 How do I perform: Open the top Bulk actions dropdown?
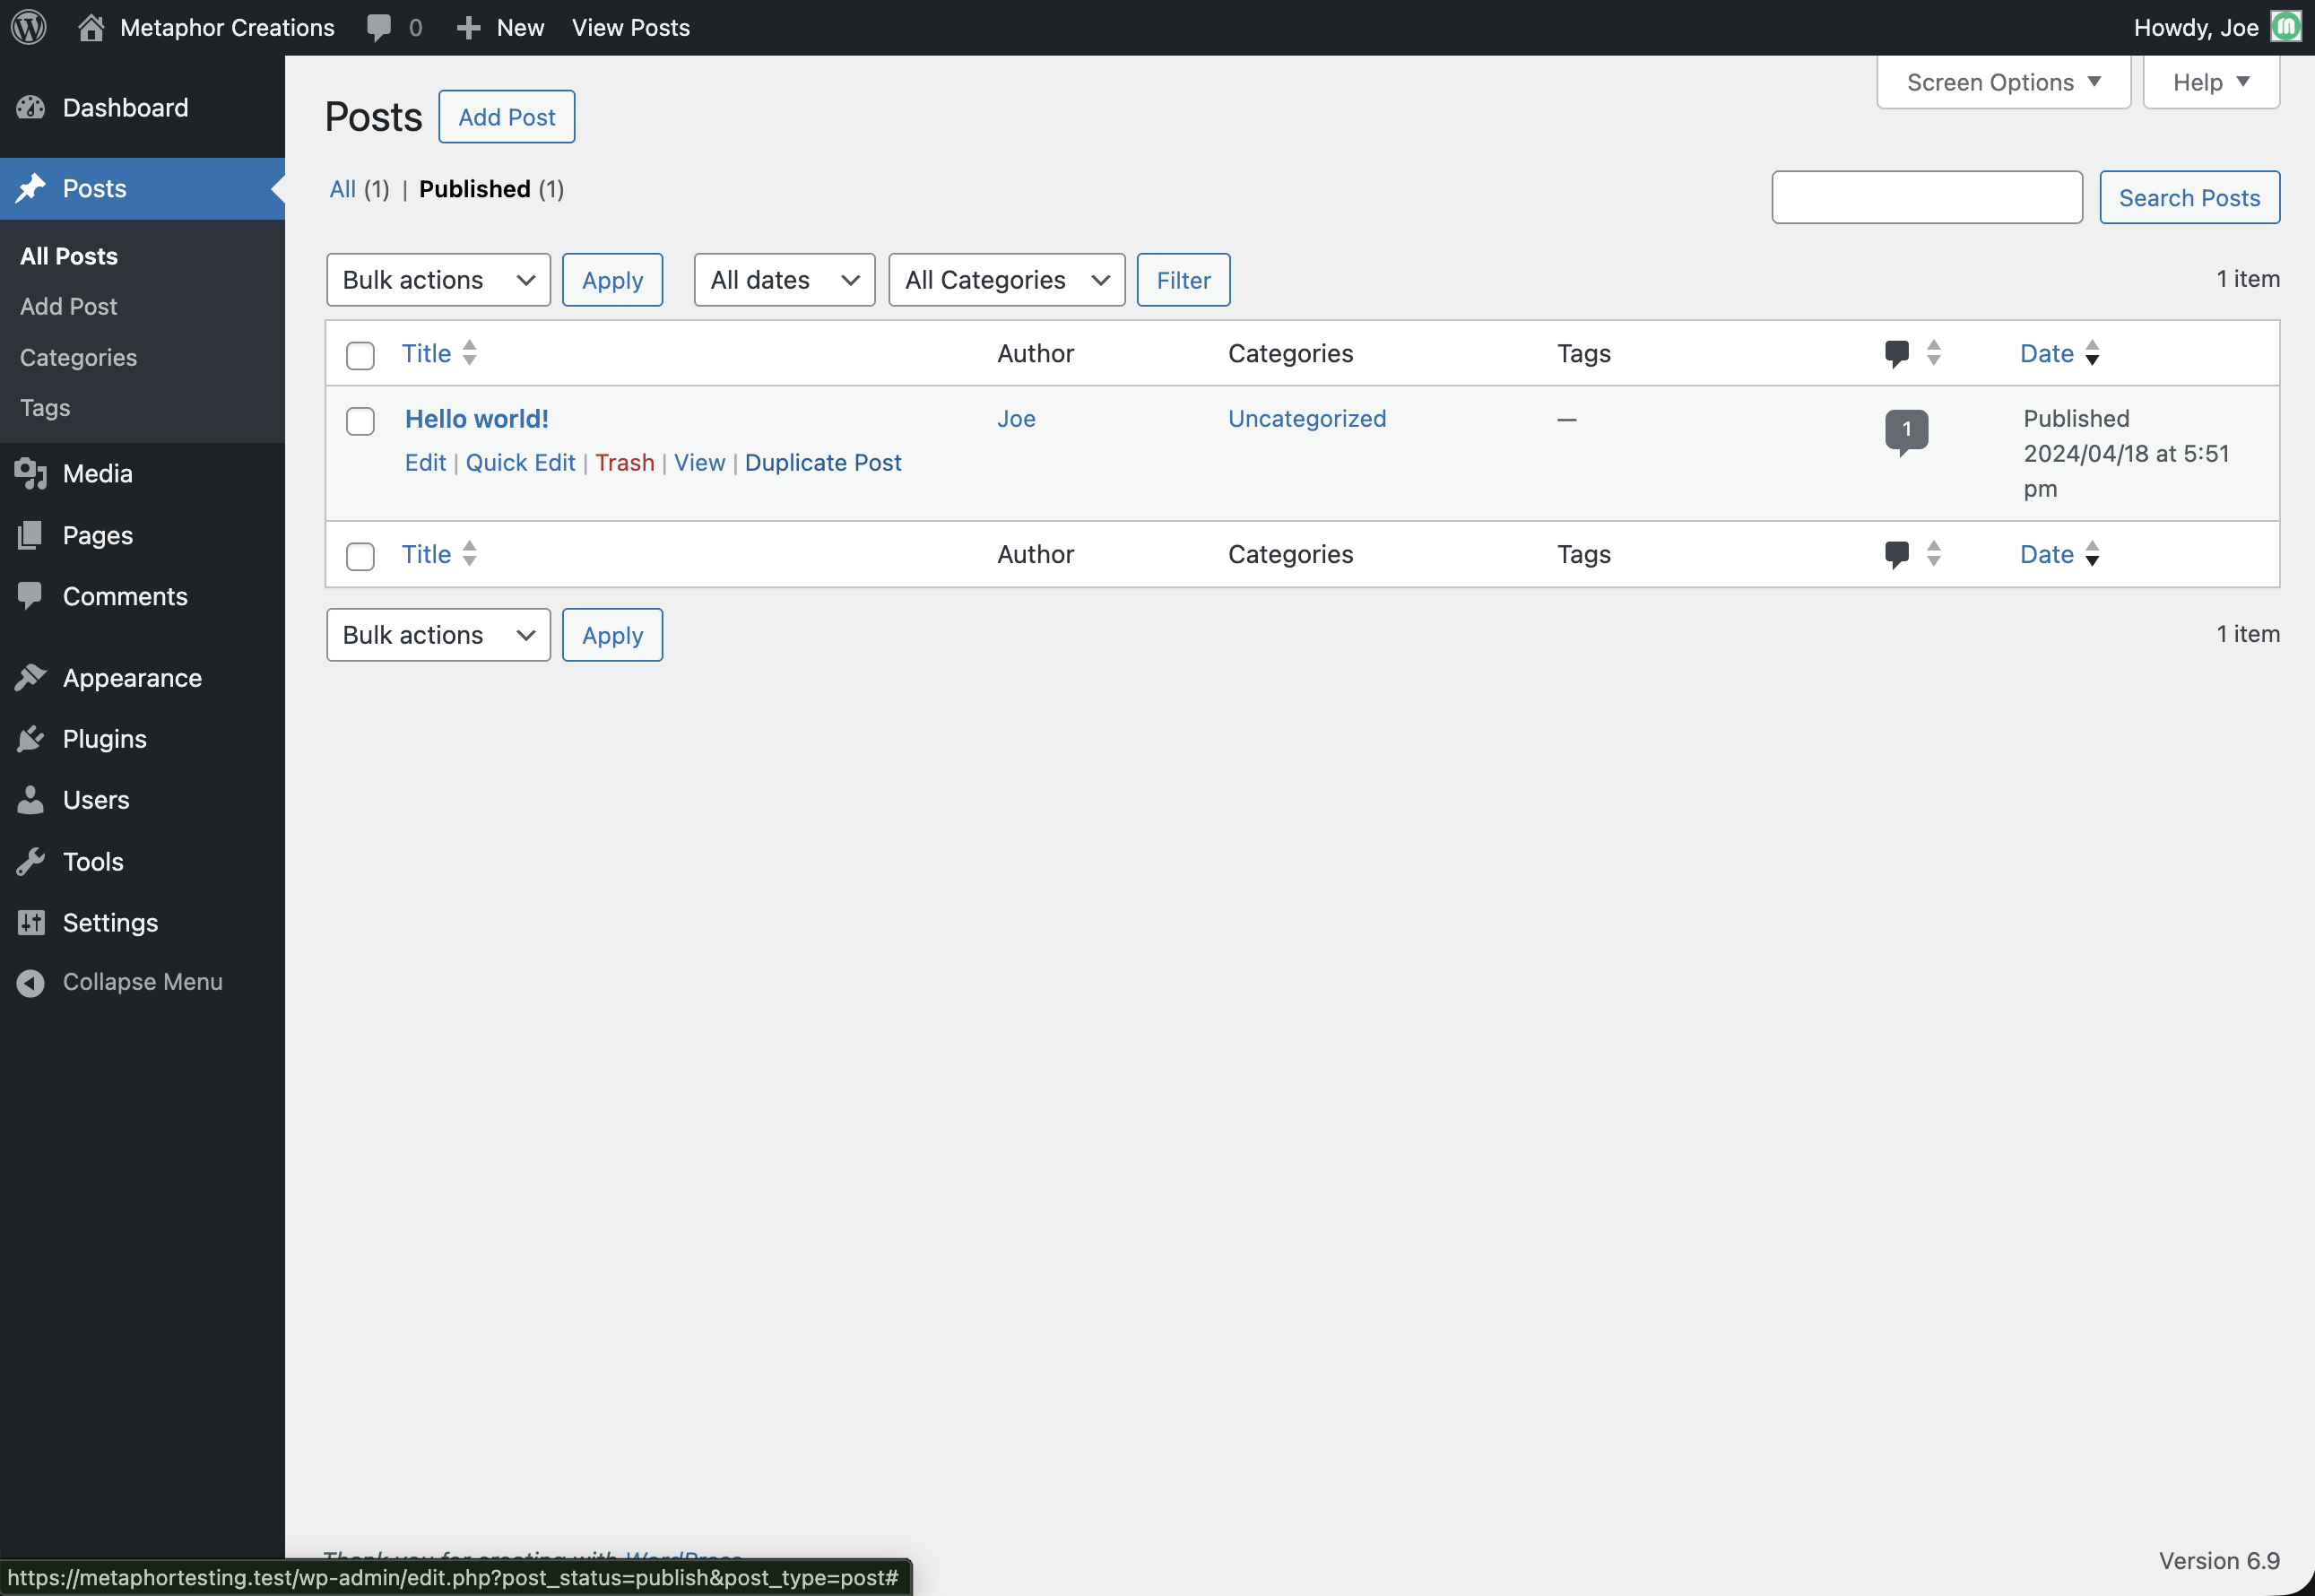[438, 280]
